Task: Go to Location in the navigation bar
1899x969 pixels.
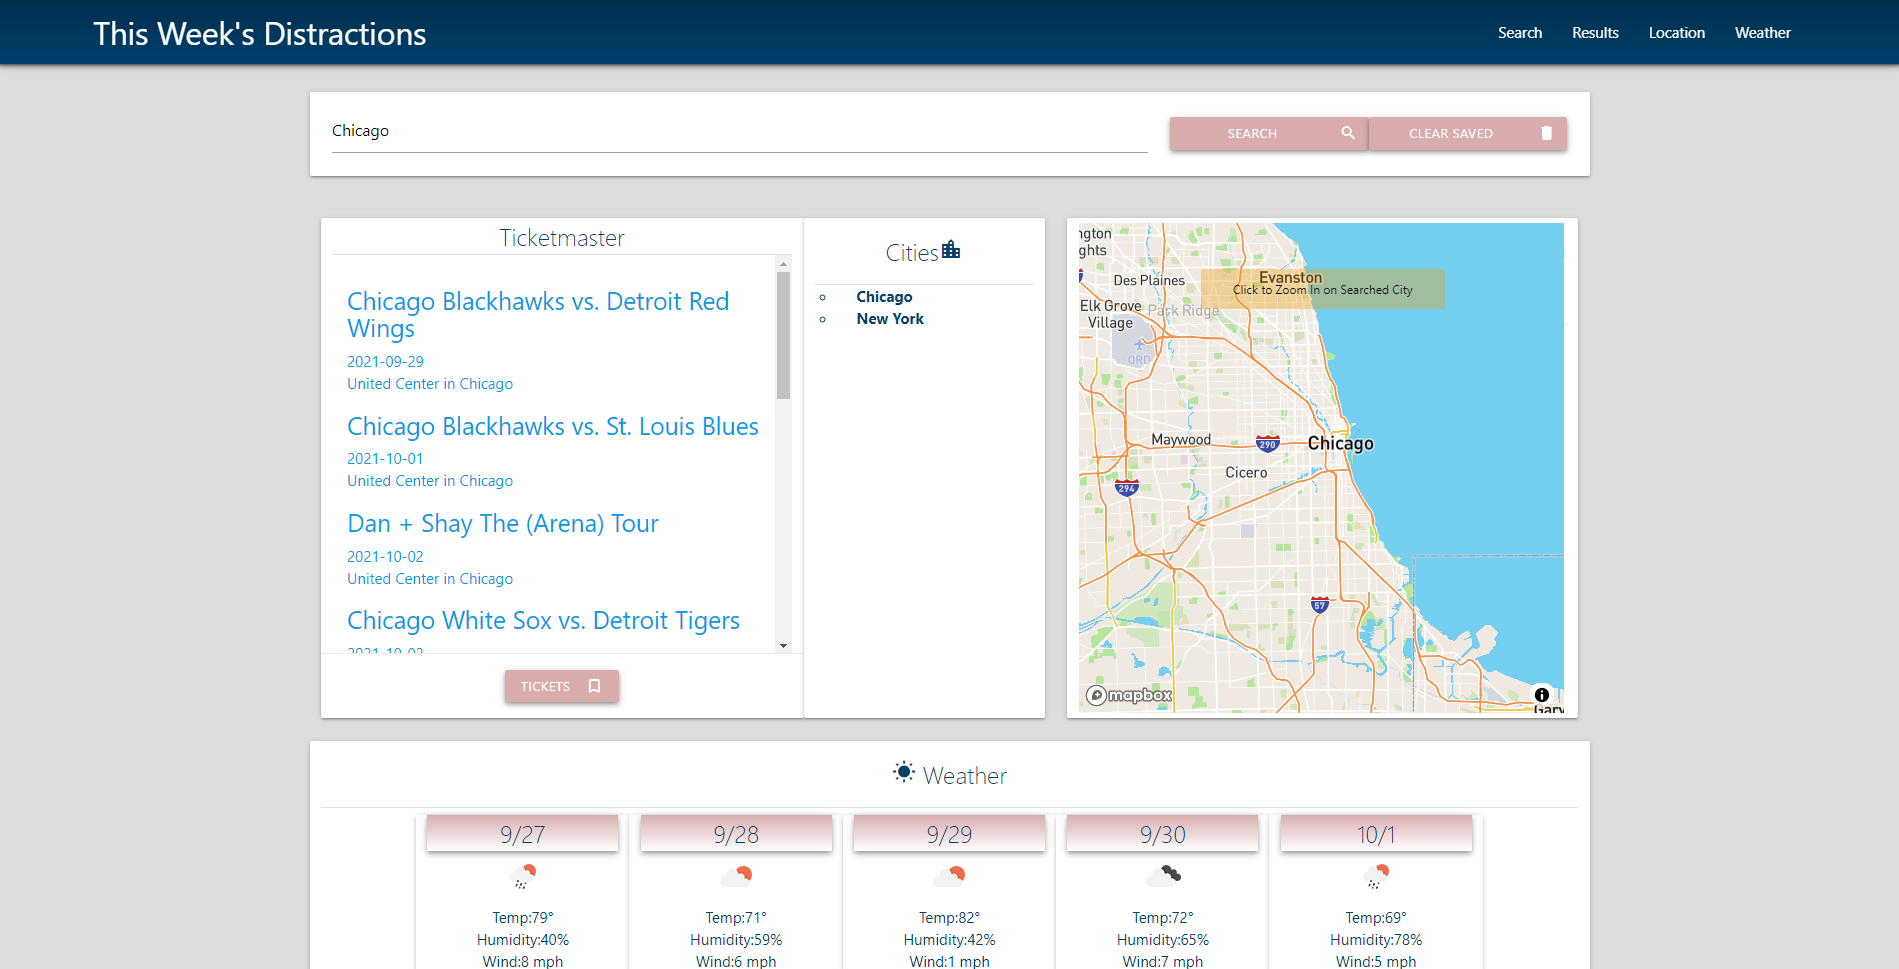Action: tap(1676, 33)
